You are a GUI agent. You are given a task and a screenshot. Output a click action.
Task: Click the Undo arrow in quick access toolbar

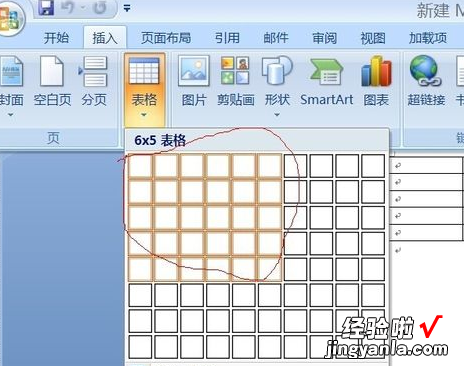pyautogui.click(x=68, y=7)
